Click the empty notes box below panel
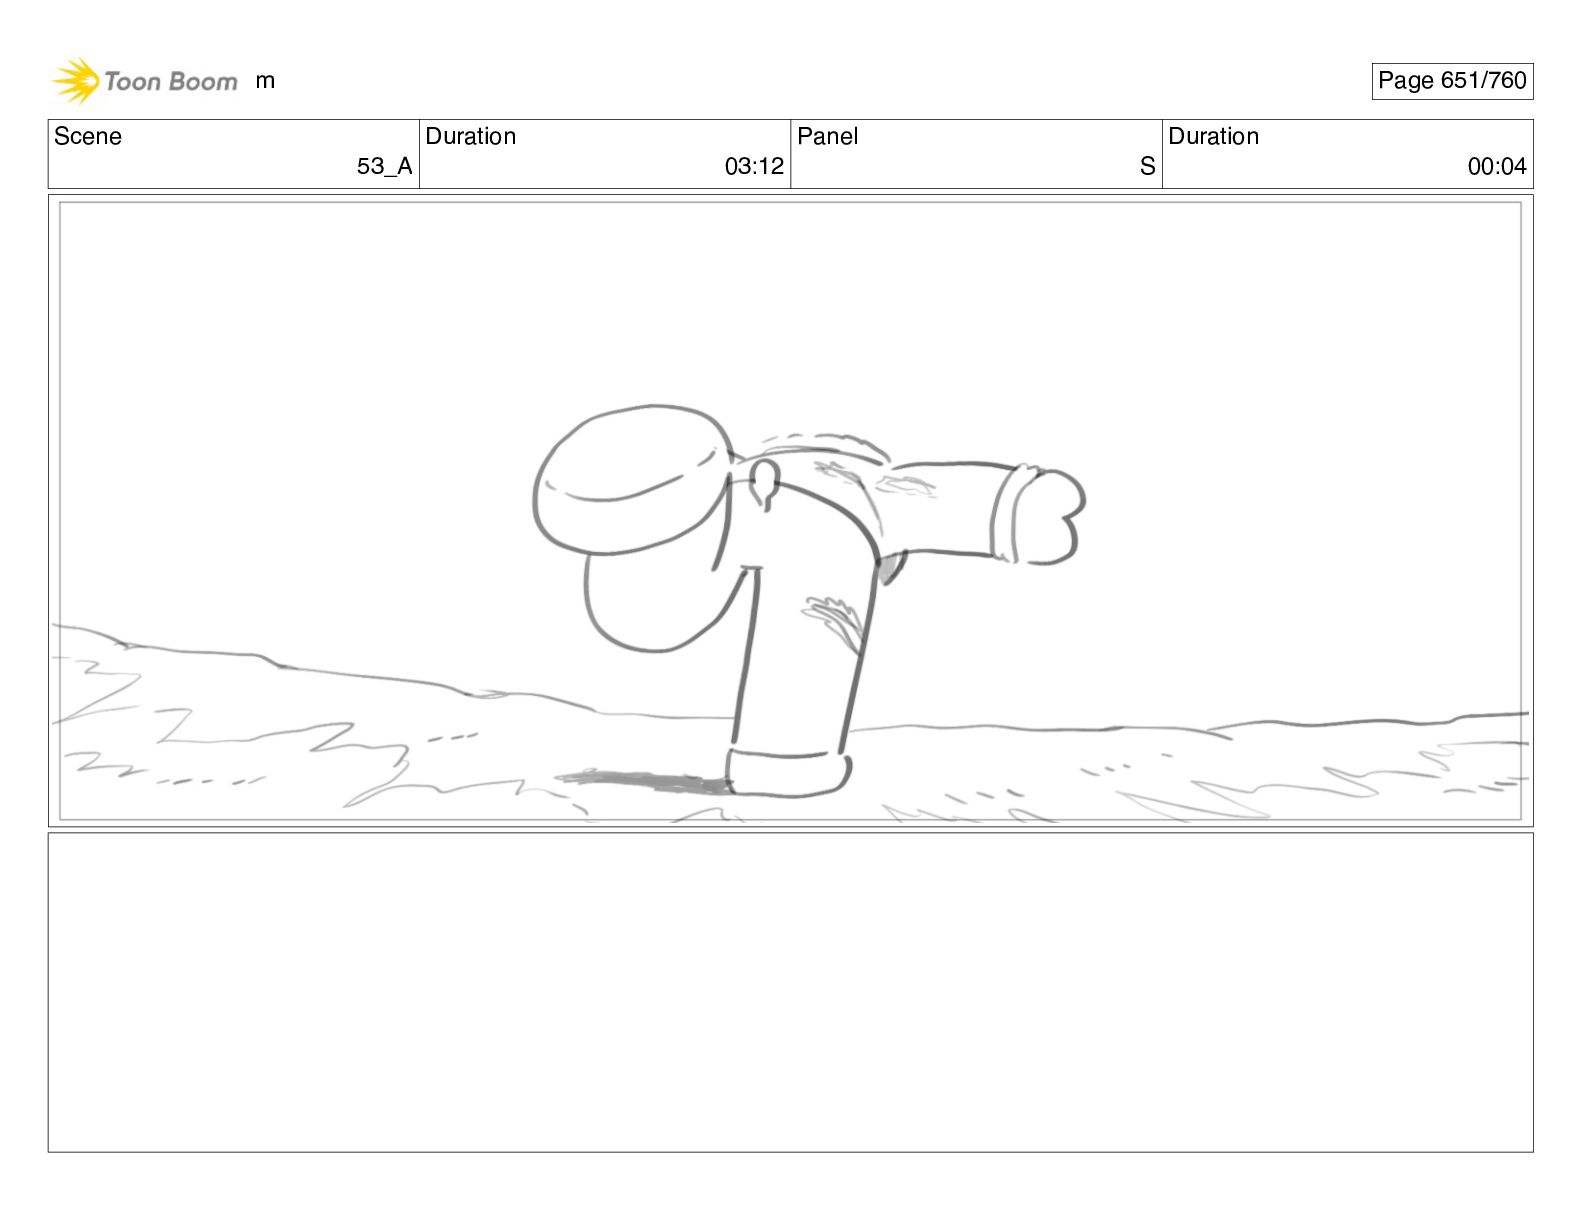This screenshot has width=1584, height=1224. click(790, 992)
